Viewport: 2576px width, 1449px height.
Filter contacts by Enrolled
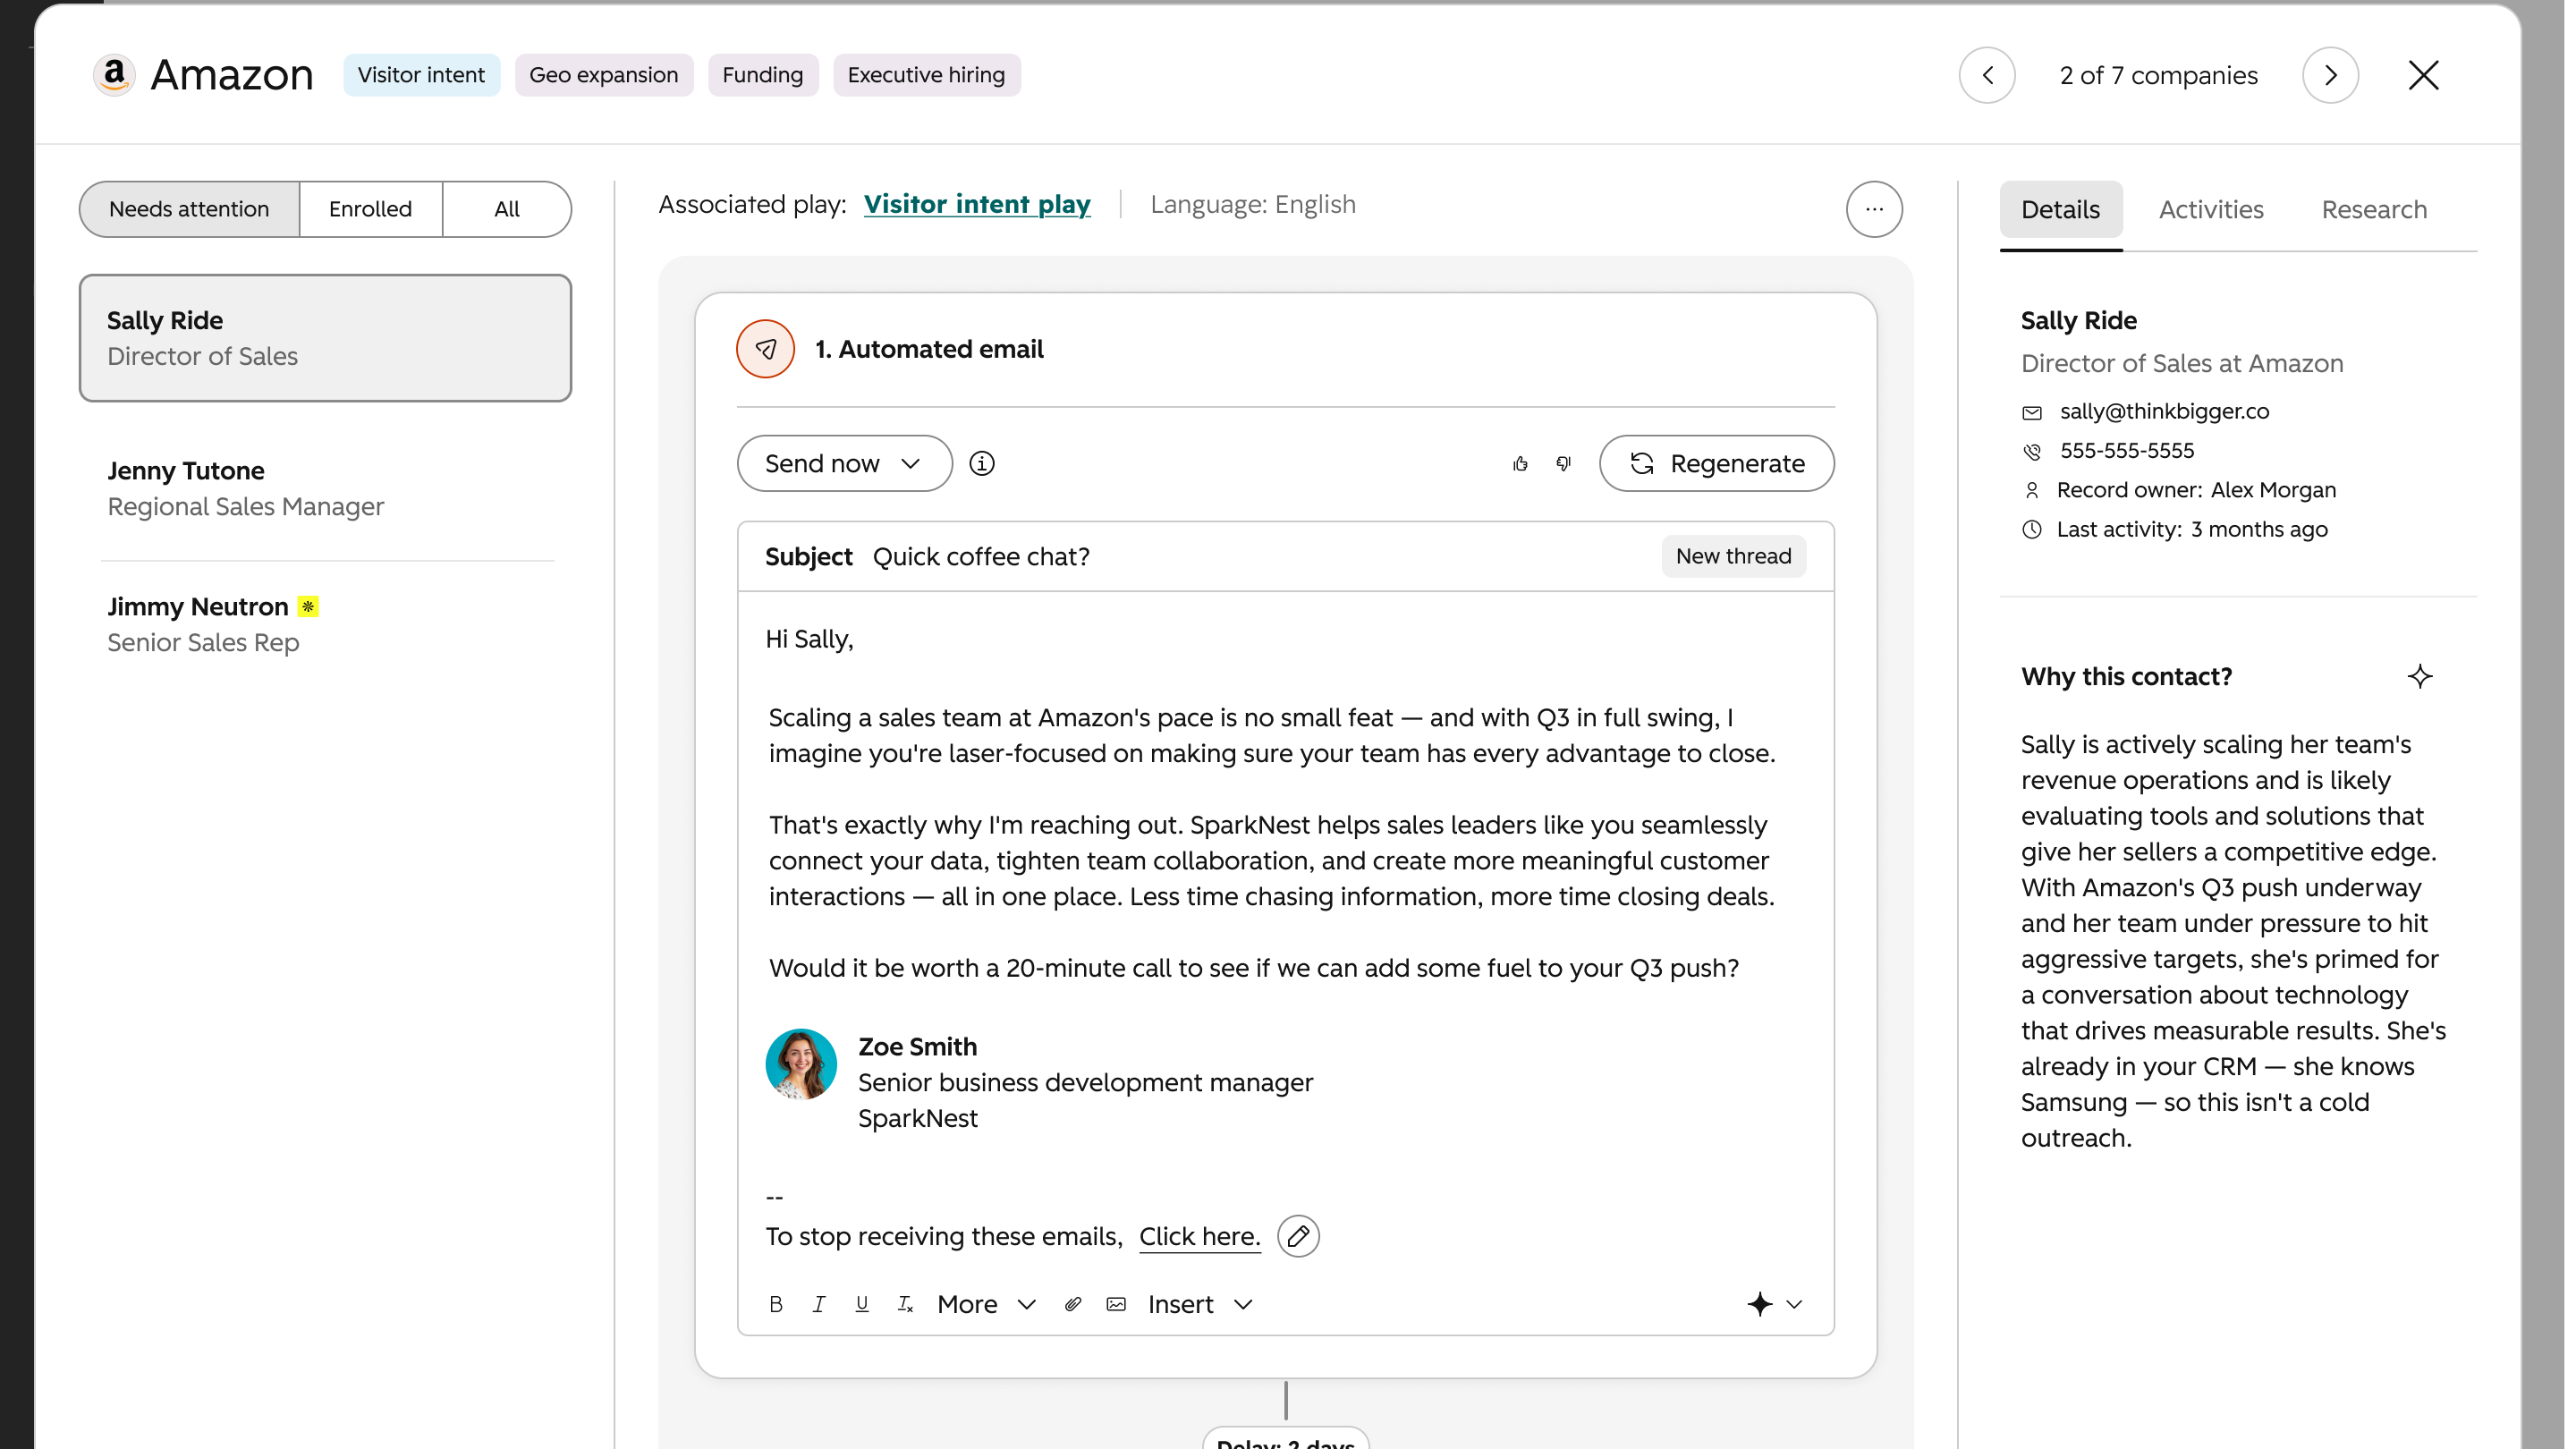click(370, 209)
